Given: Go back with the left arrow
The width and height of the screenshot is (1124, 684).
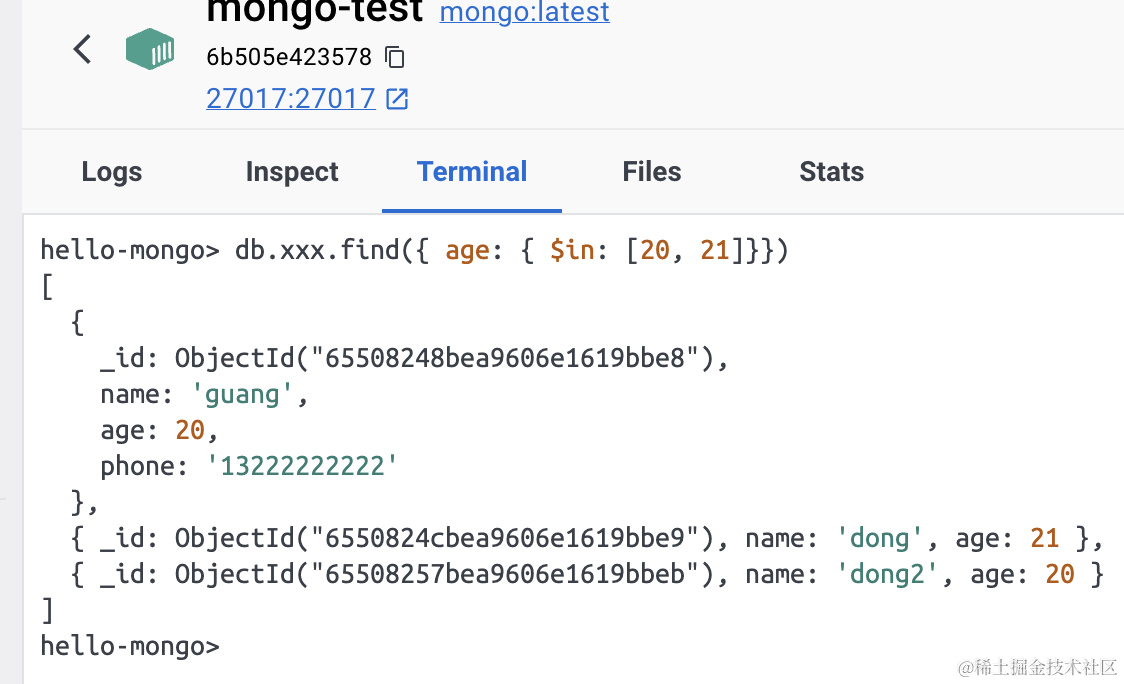Looking at the screenshot, I should point(83,49).
